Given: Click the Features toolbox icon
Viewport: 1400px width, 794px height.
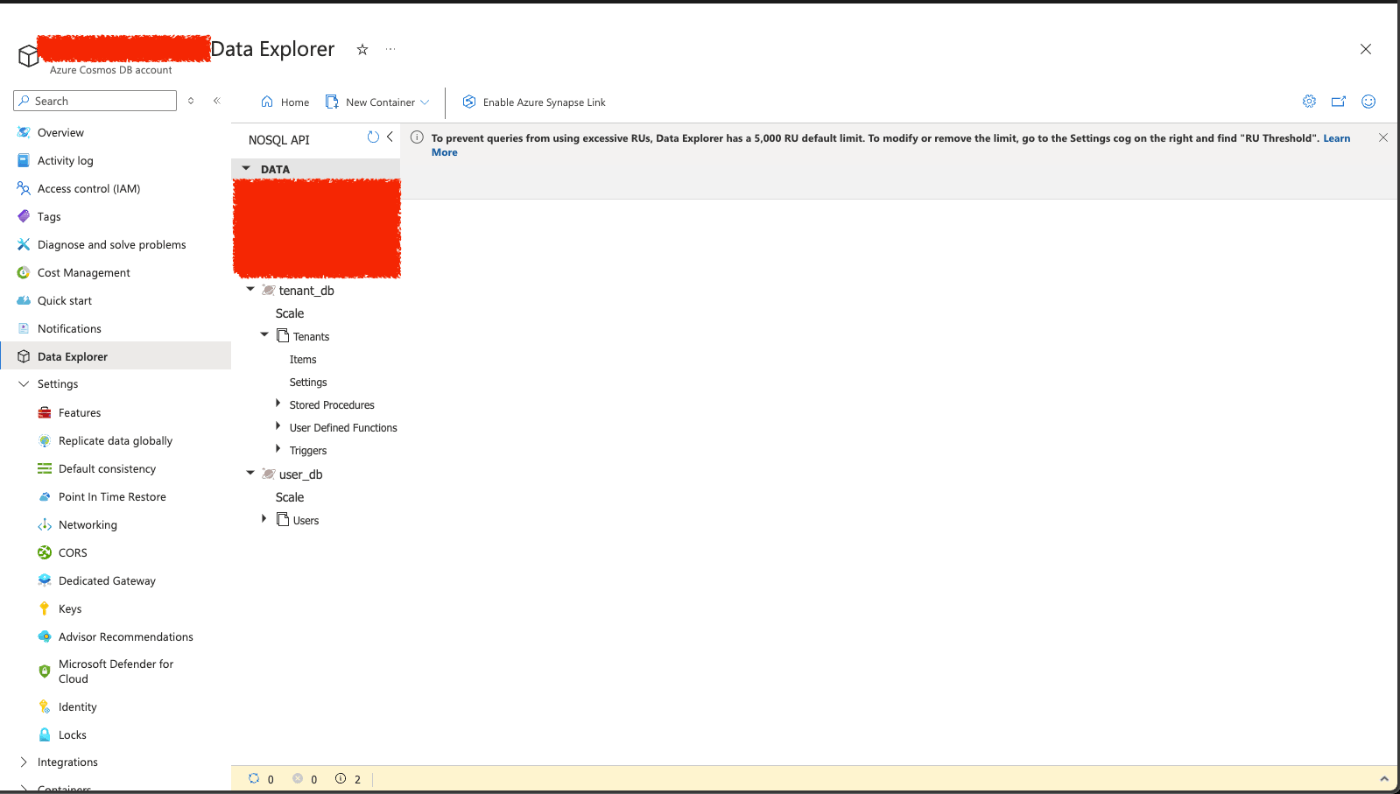Looking at the screenshot, I should click(x=44, y=412).
